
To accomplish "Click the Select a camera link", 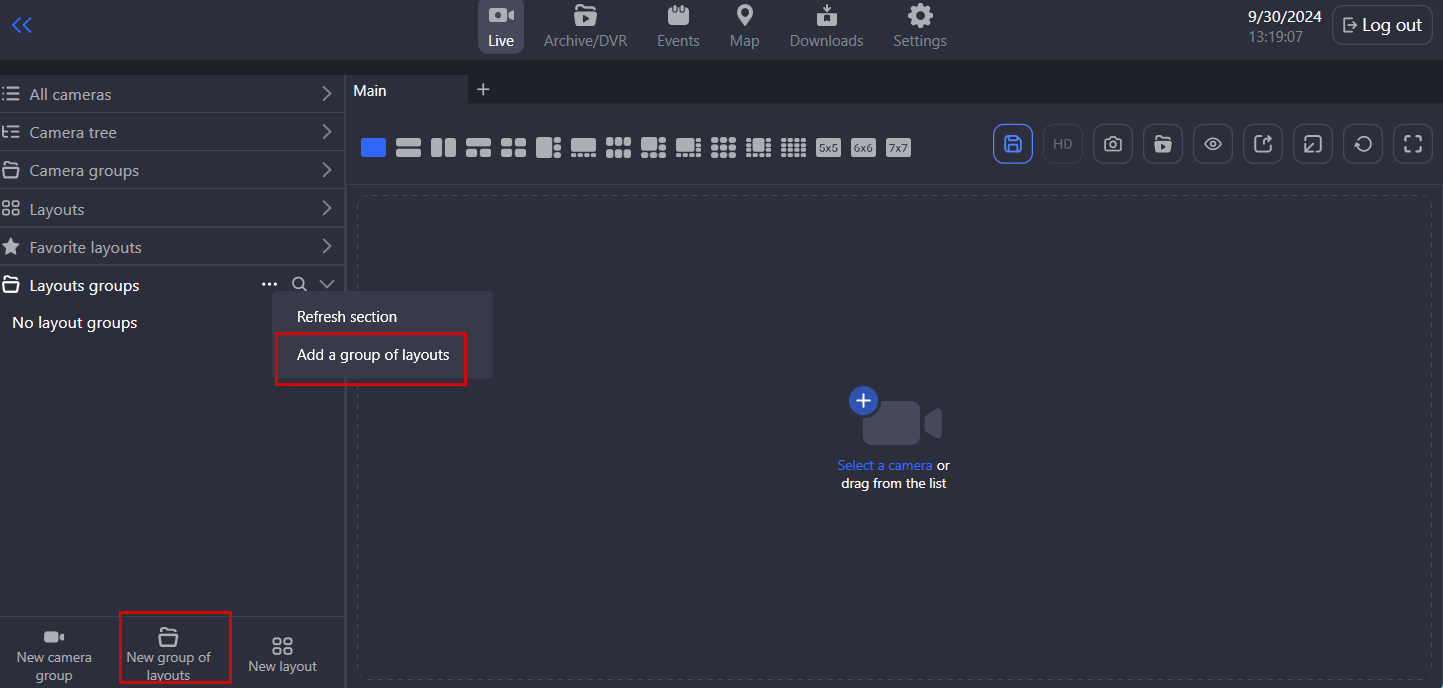I will click(x=884, y=465).
